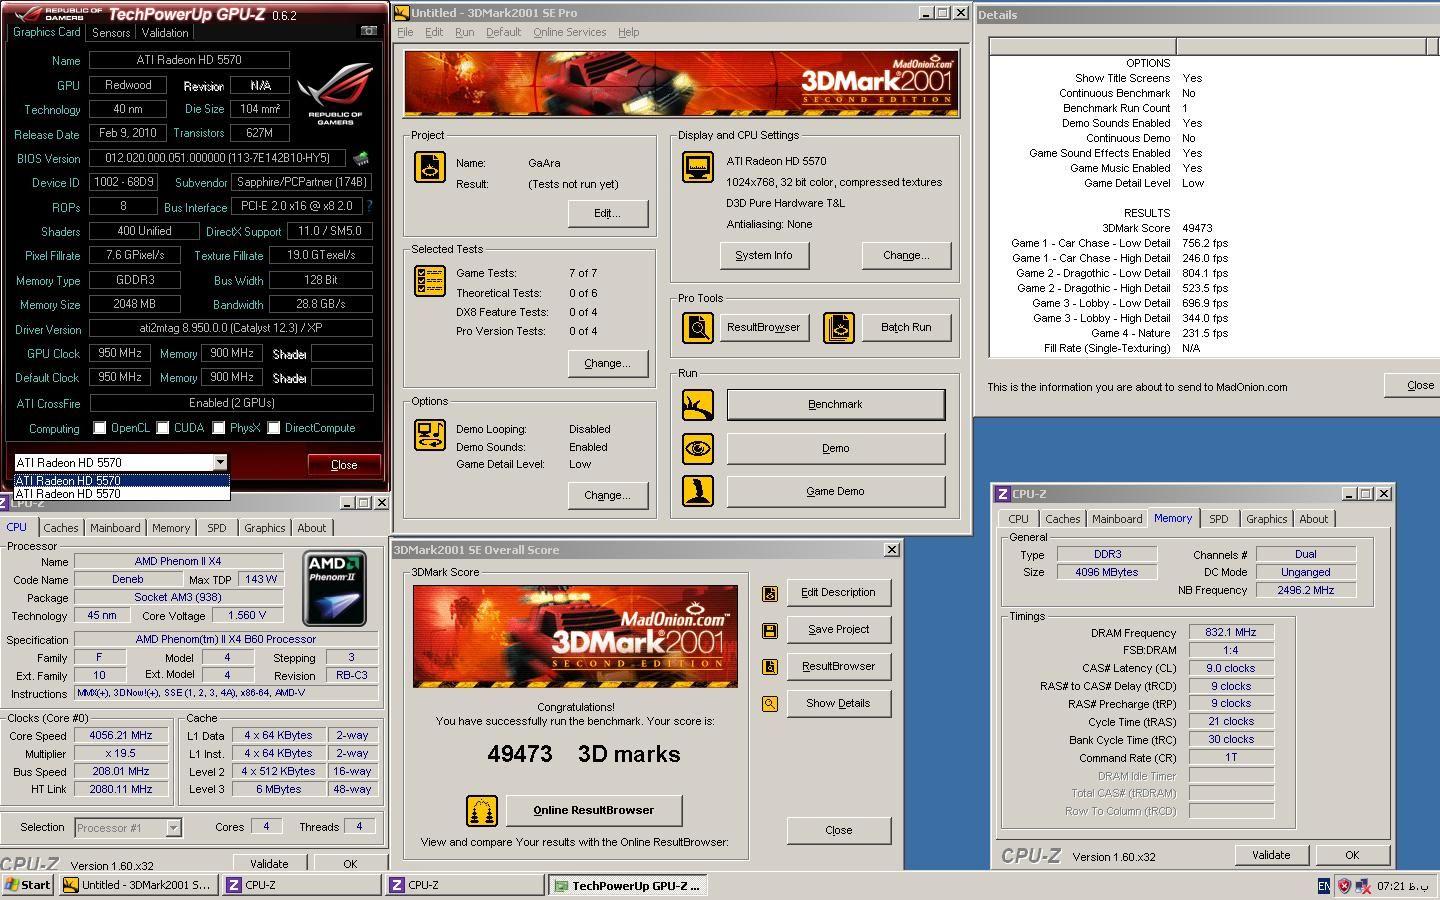Toggle the PhysX checkbox in GPU-Z

(219, 428)
